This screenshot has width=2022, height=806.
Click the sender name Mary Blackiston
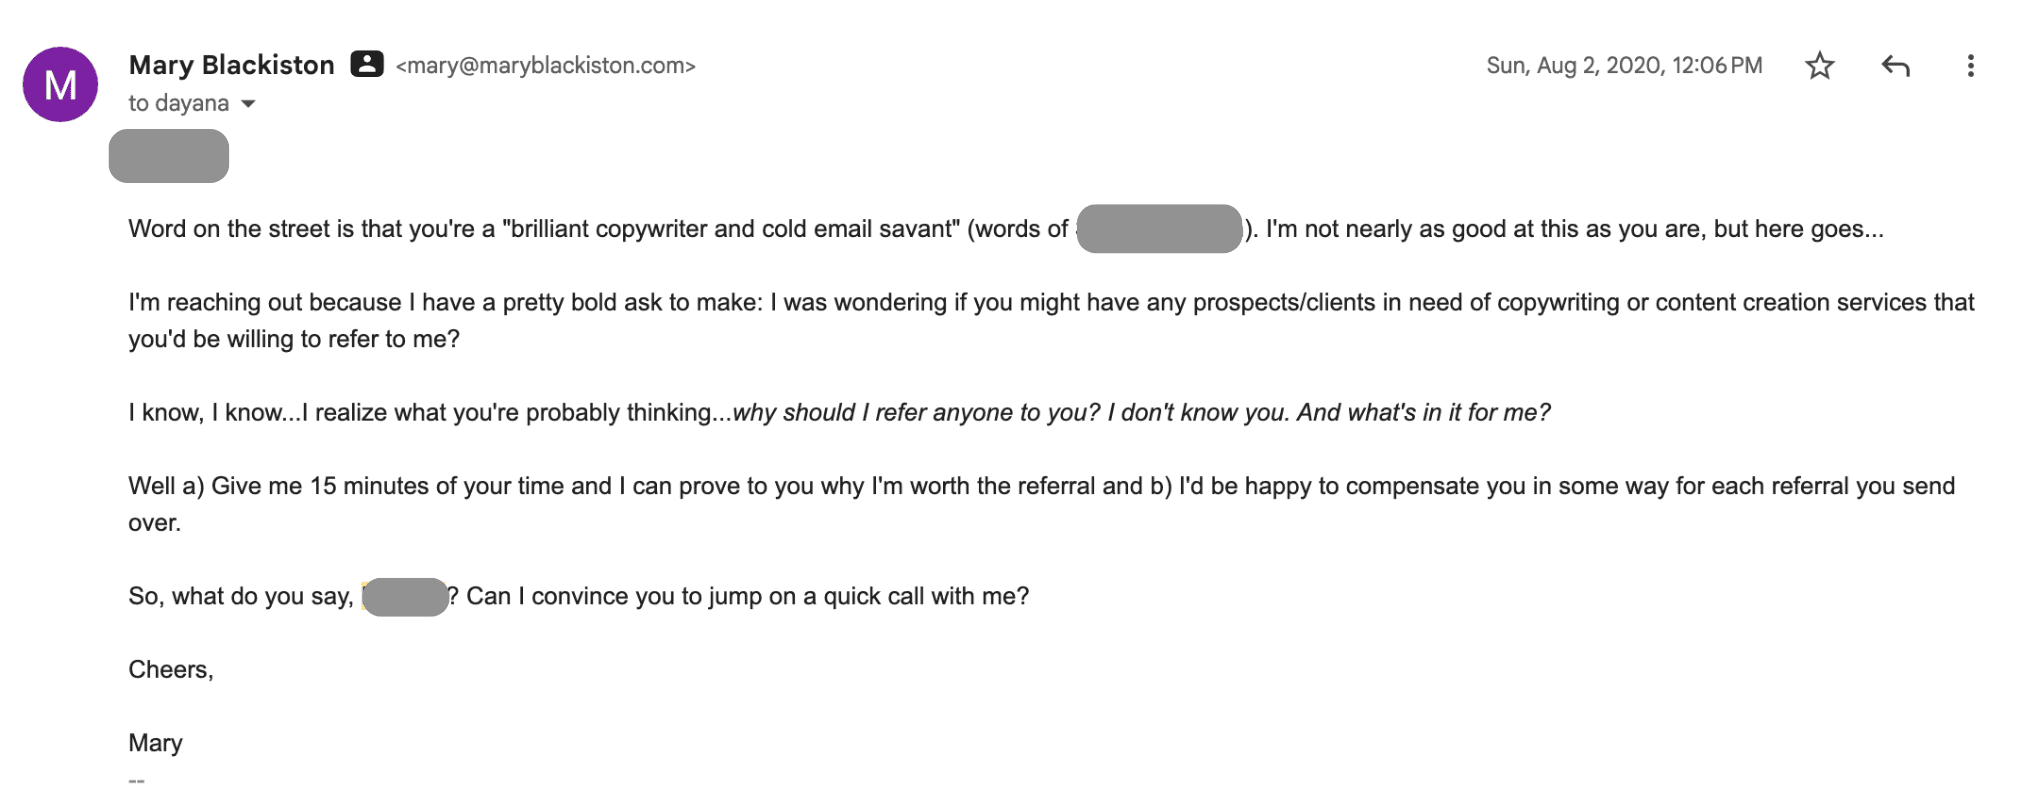click(x=231, y=65)
